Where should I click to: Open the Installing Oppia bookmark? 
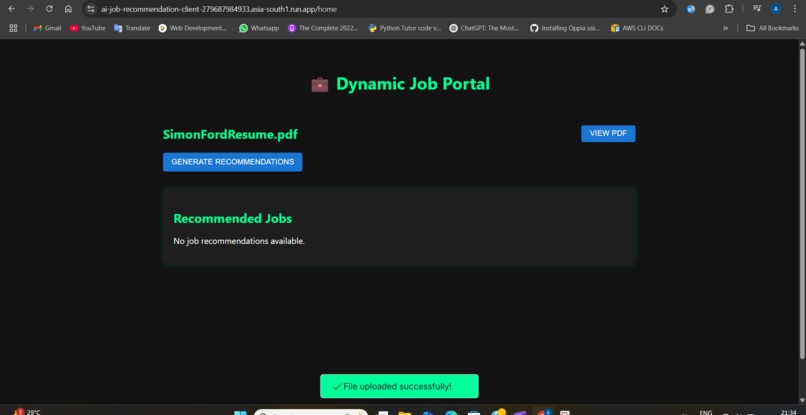(565, 28)
